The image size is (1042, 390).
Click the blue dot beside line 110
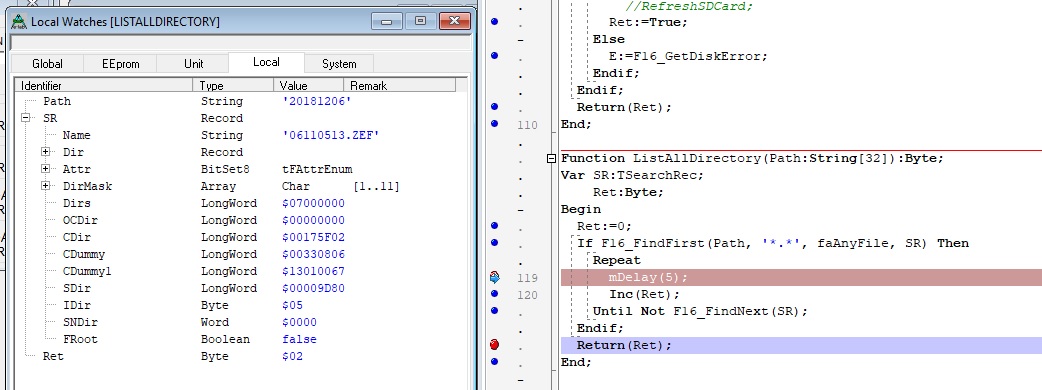point(494,124)
